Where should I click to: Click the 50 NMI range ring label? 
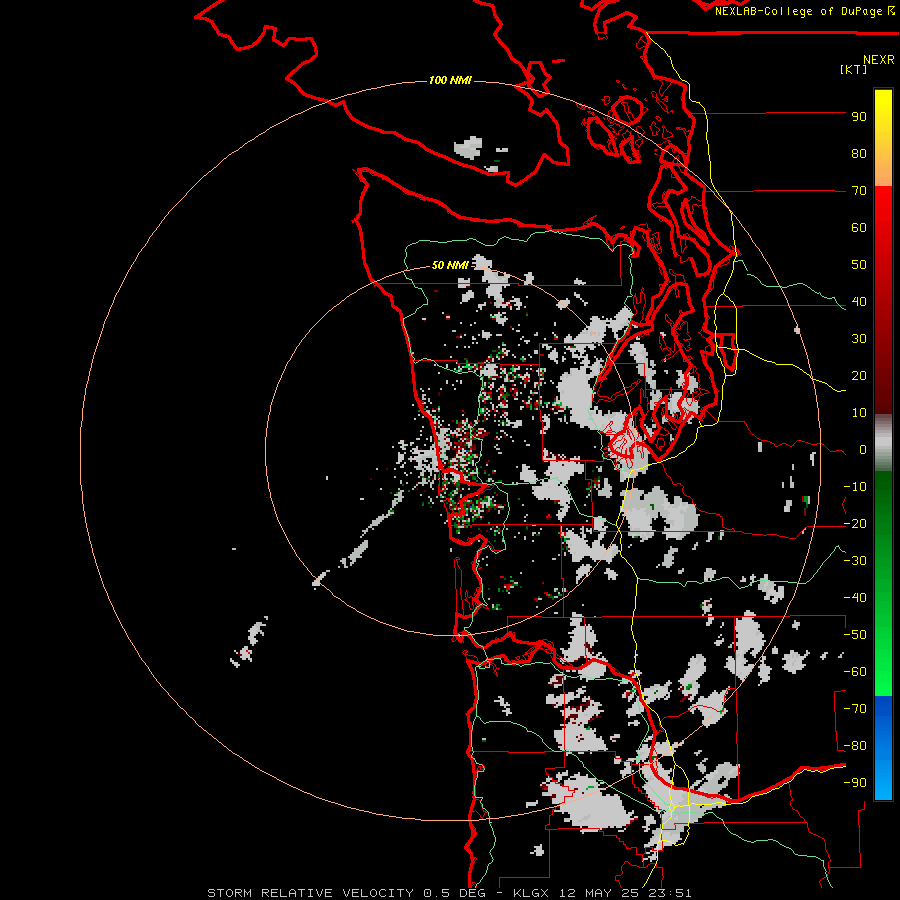(x=450, y=265)
